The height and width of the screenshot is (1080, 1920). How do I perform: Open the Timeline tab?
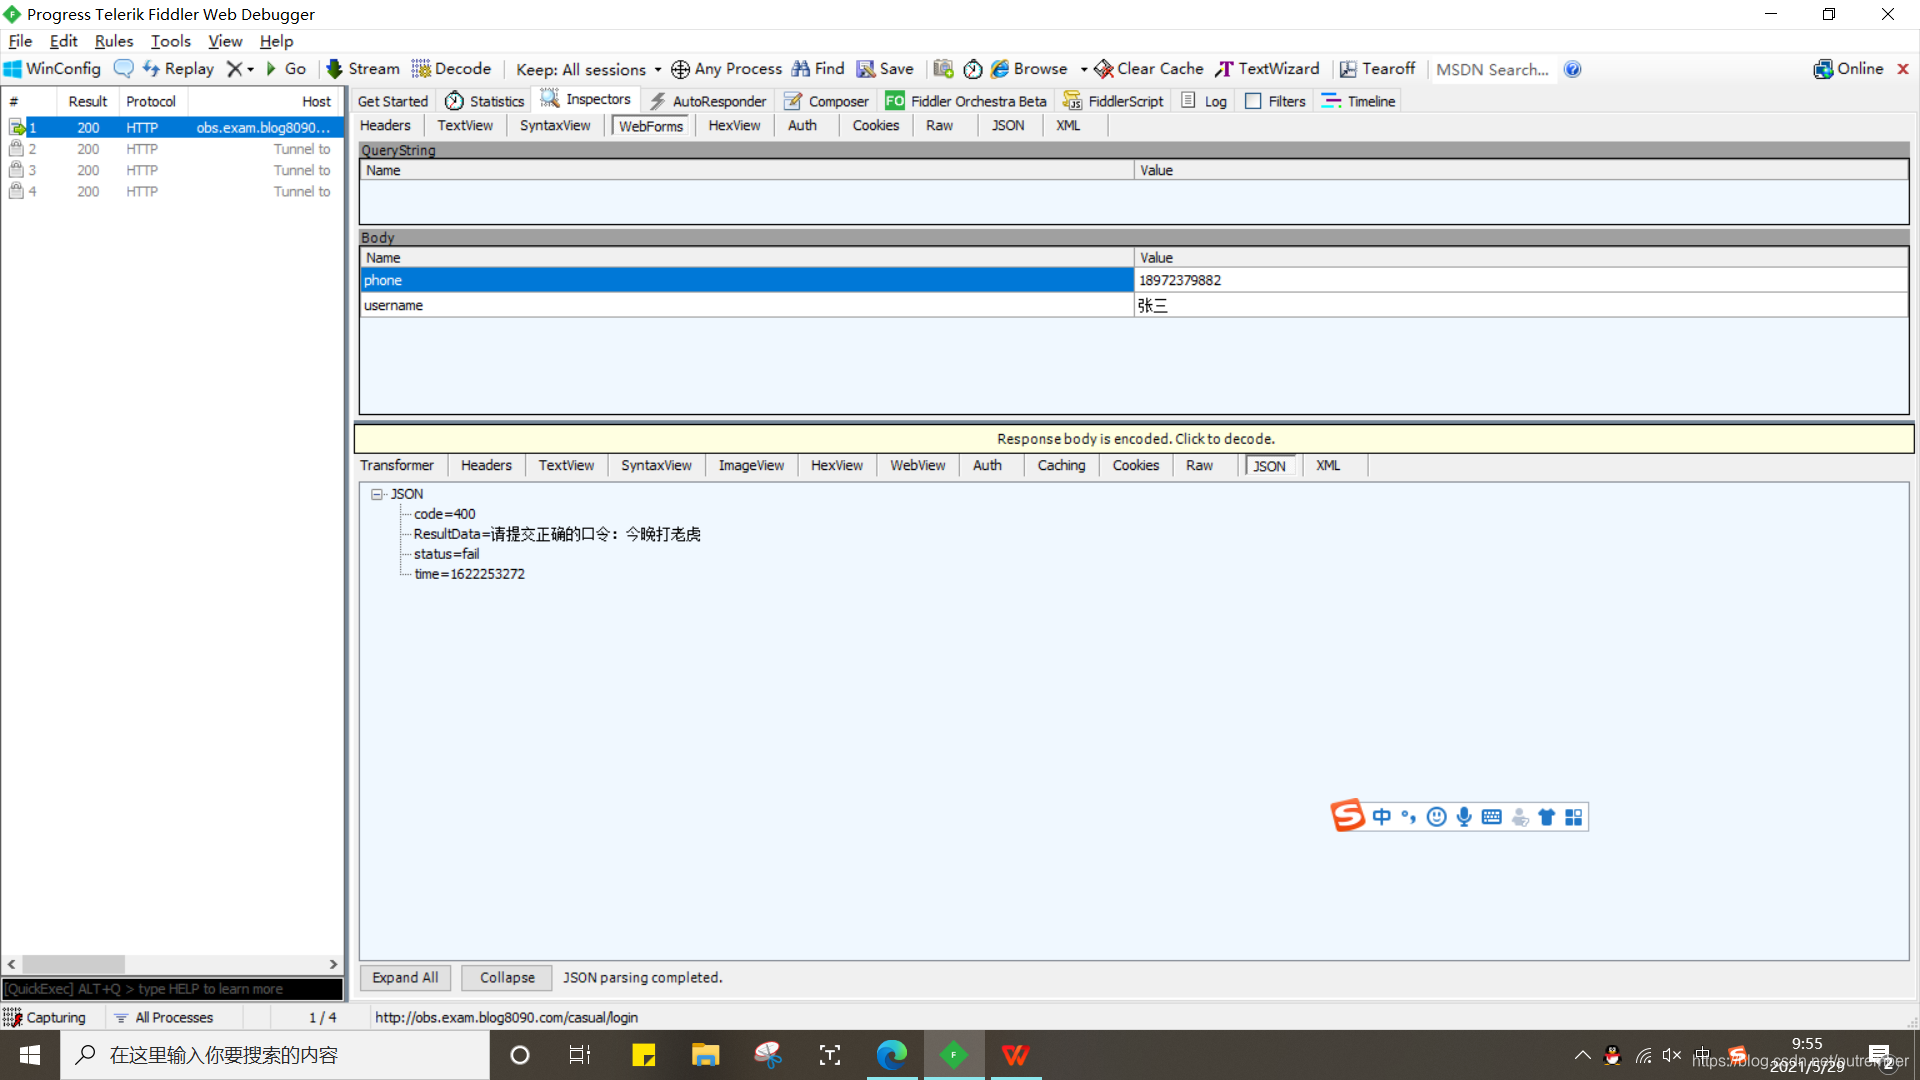[1358, 101]
